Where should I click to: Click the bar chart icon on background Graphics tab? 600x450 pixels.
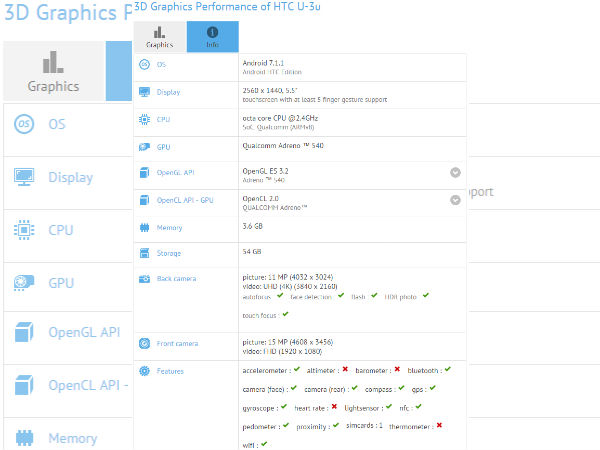coord(53,62)
